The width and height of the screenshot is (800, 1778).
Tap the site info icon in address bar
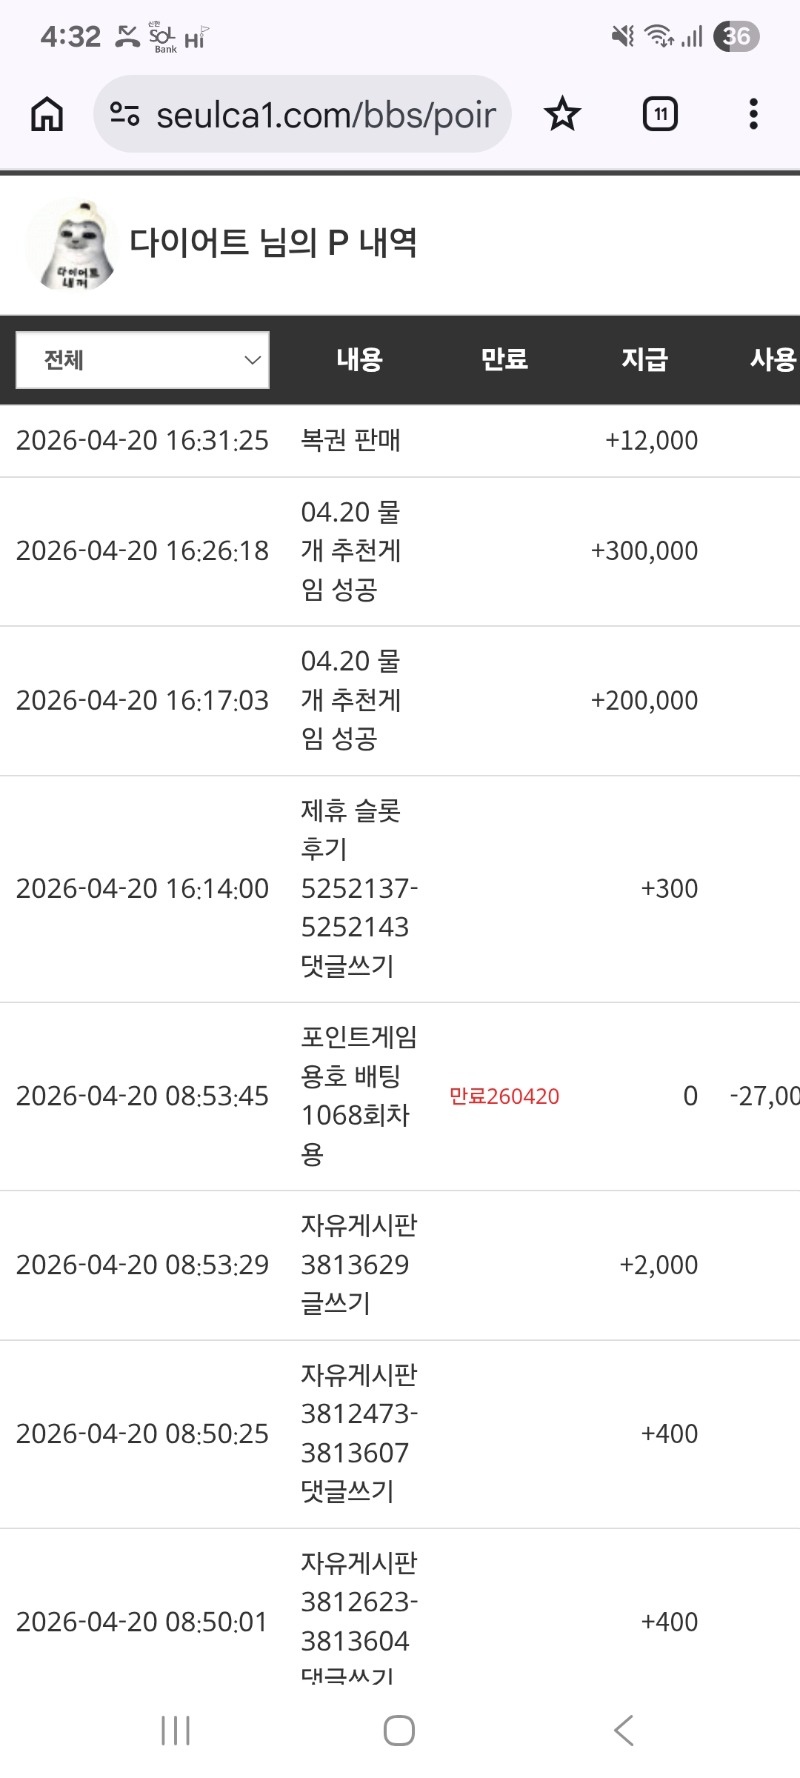point(125,115)
